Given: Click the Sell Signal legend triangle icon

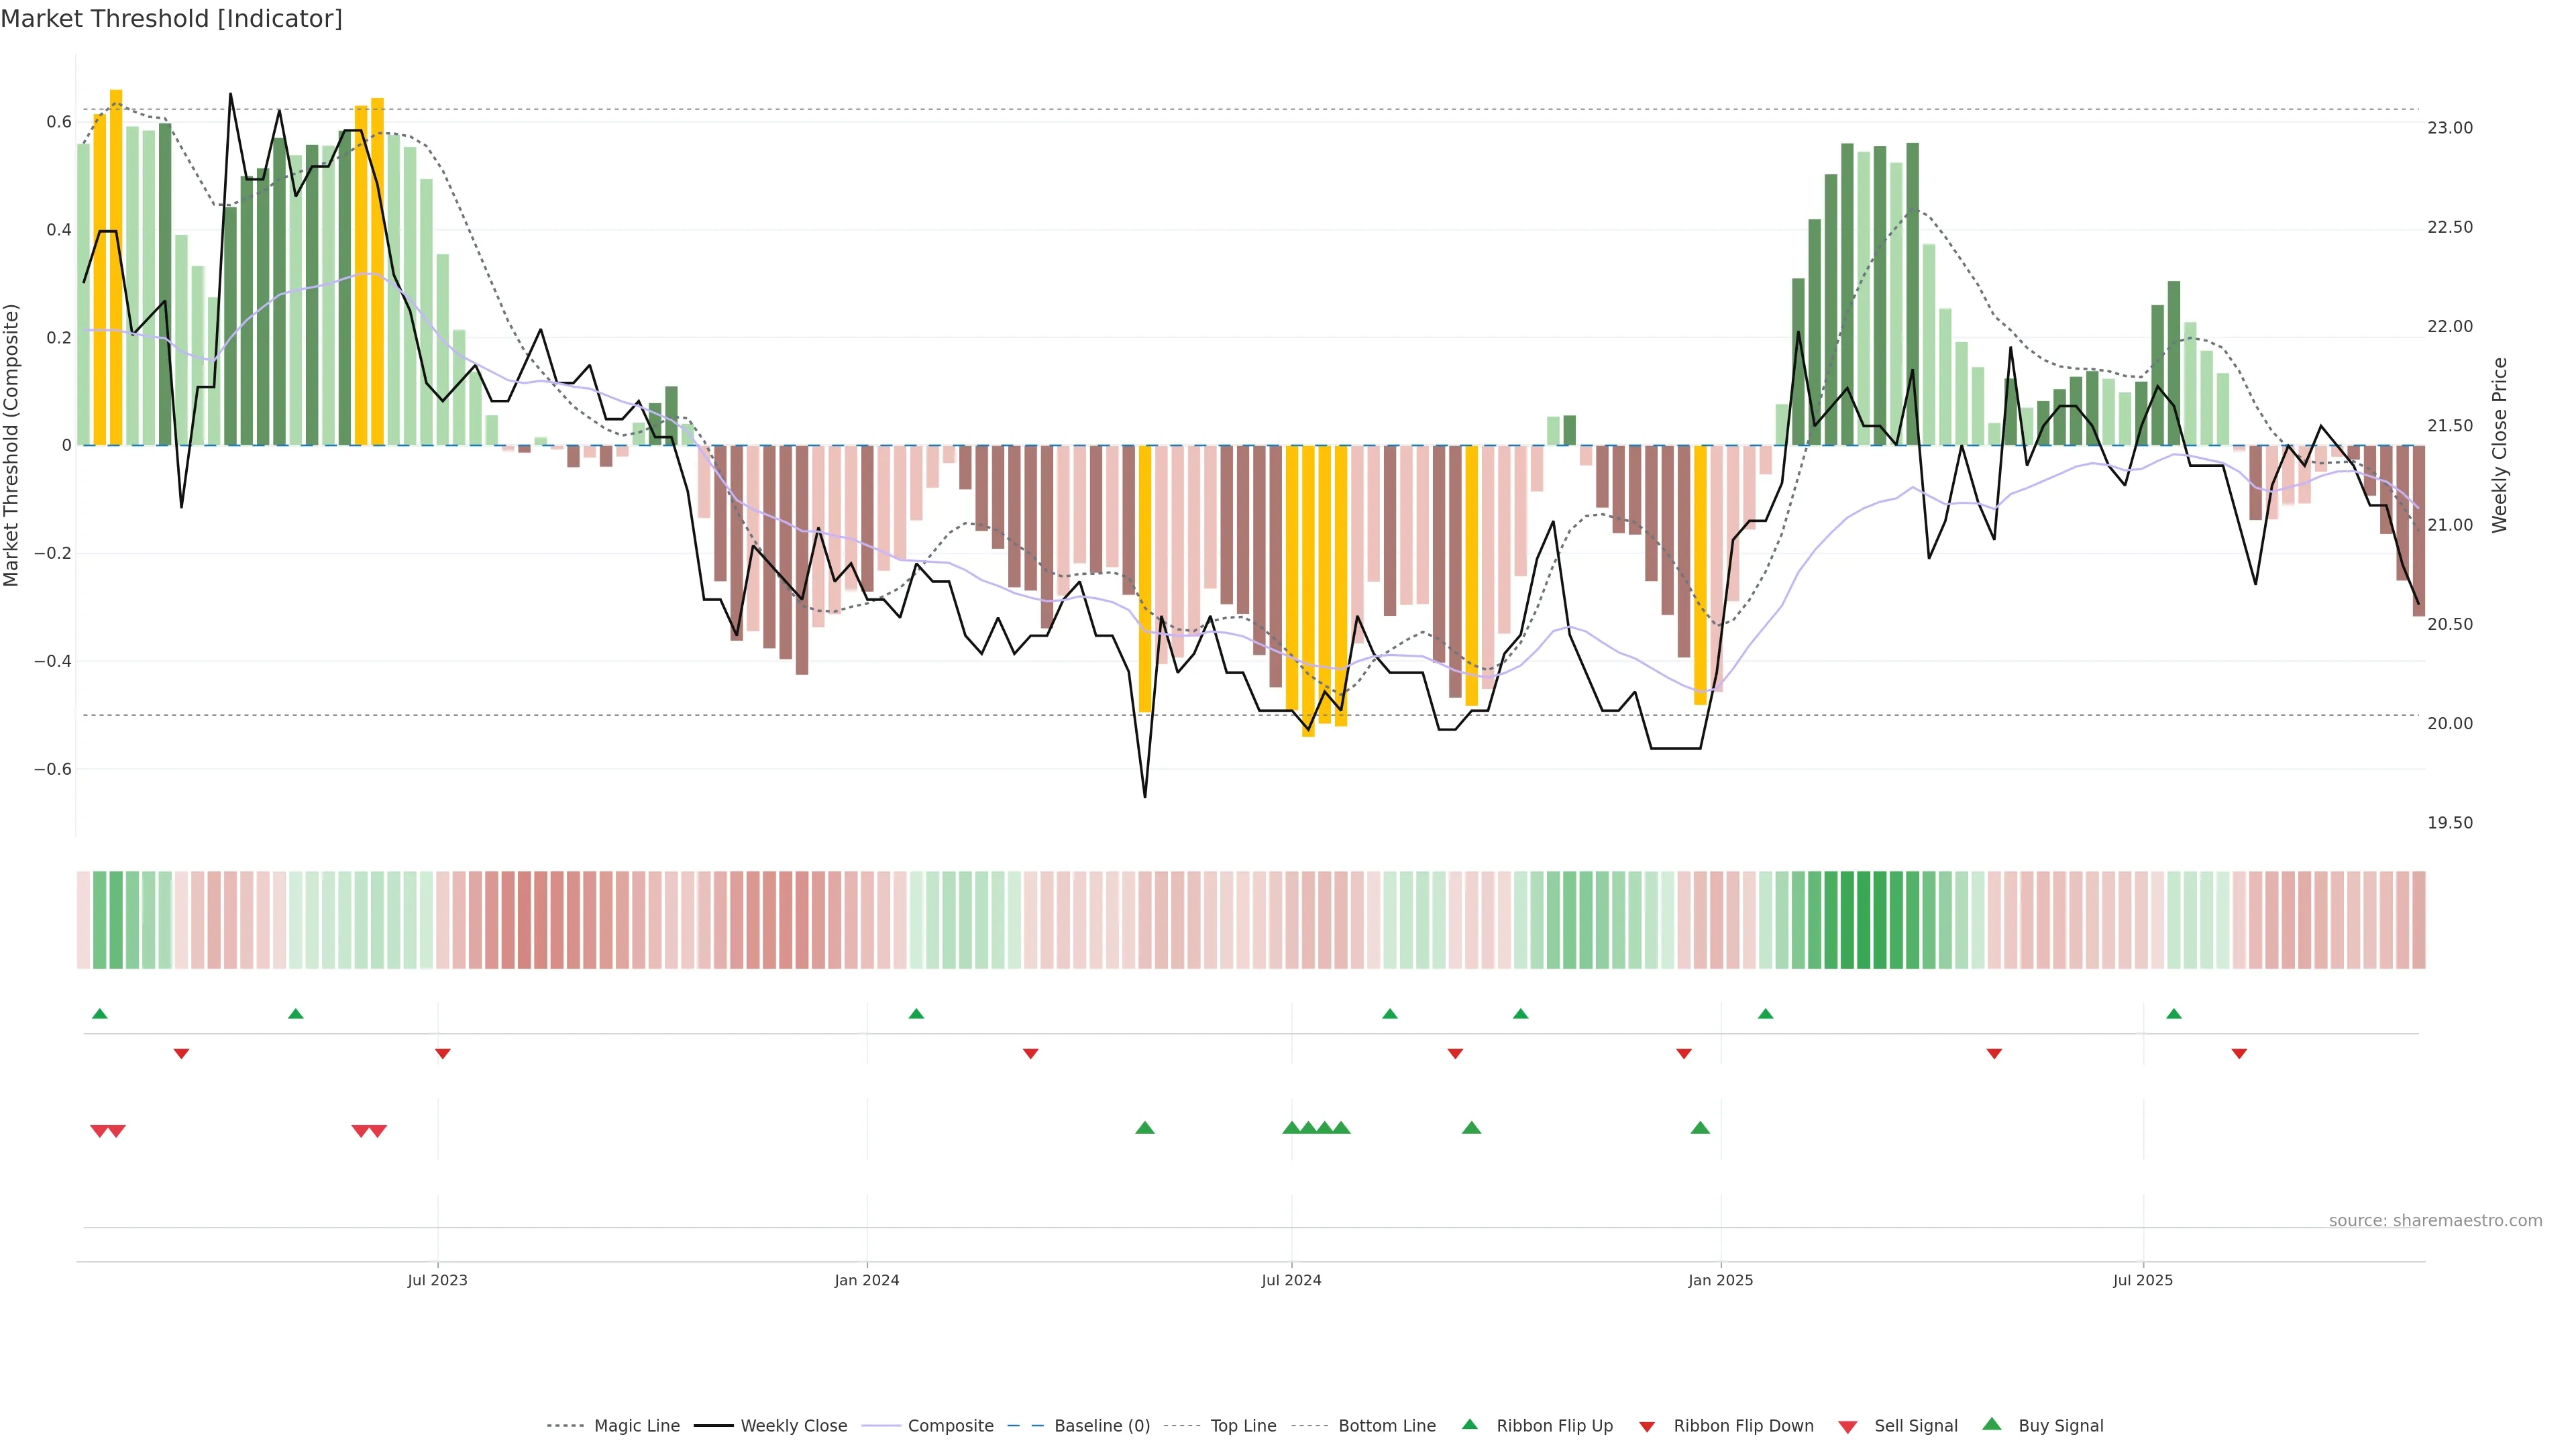Looking at the screenshot, I should point(1847,1427).
